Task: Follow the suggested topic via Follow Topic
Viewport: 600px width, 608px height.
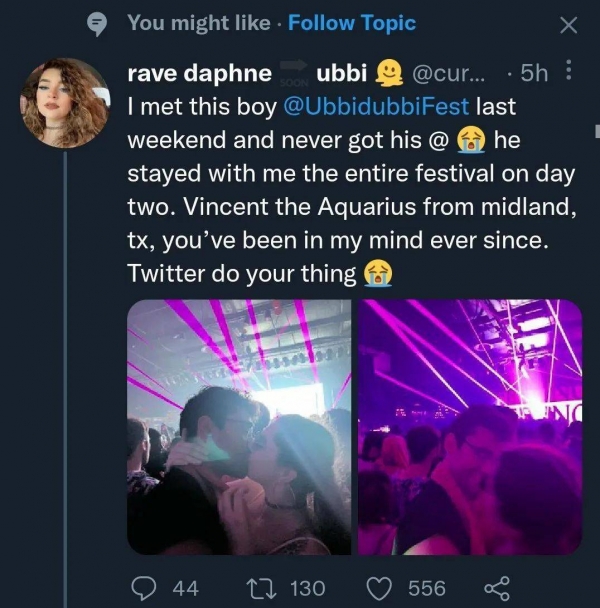Action: click(351, 24)
